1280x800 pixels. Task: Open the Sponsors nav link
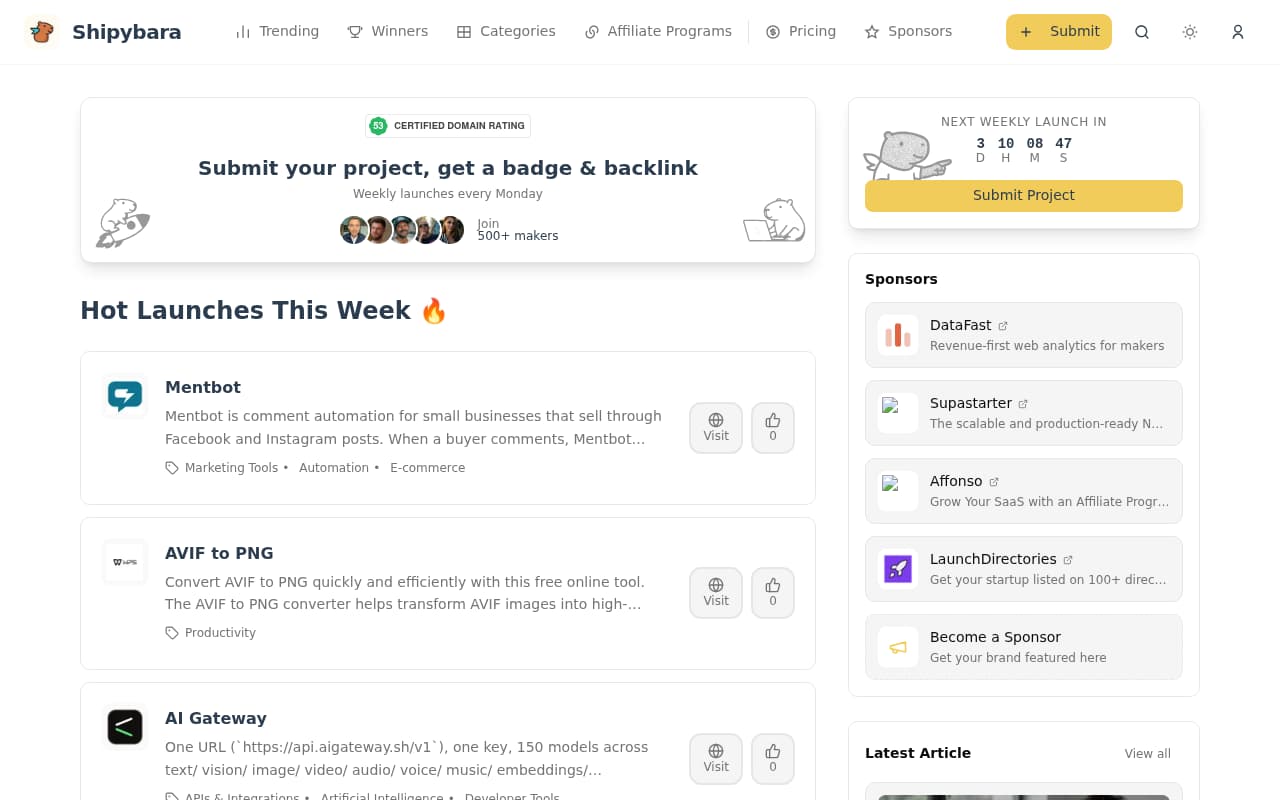coord(908,32)
